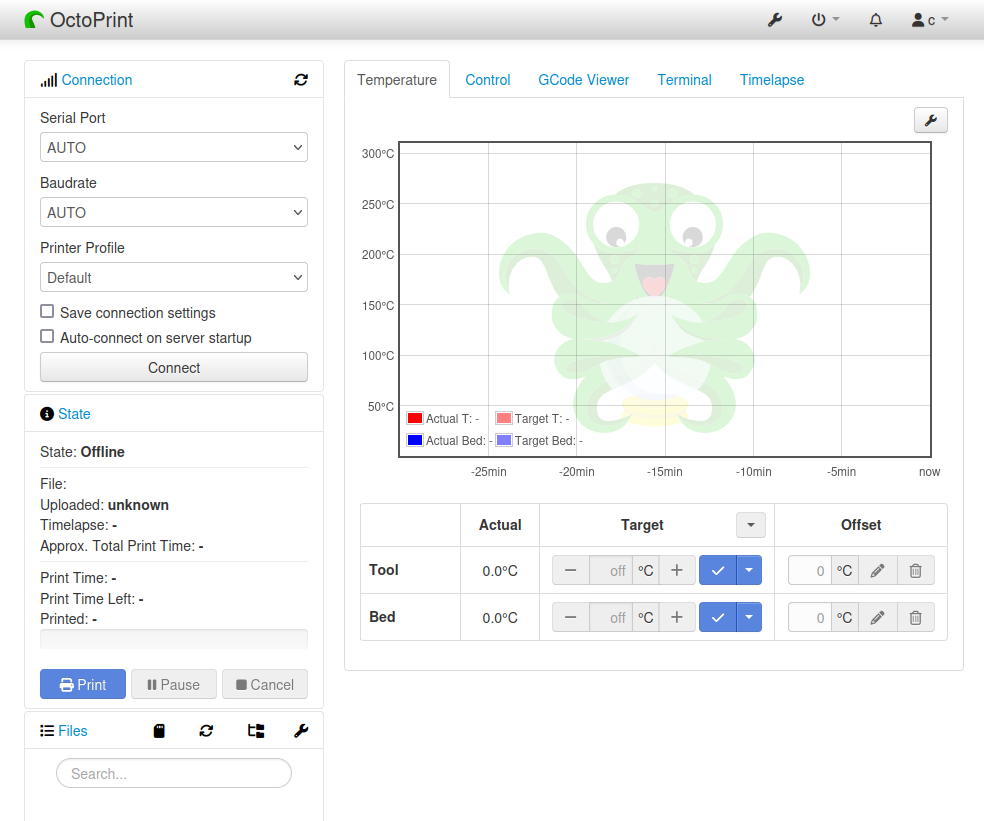Click the Print button
This screenshot has width=984, height=821.
coord(83,684)
